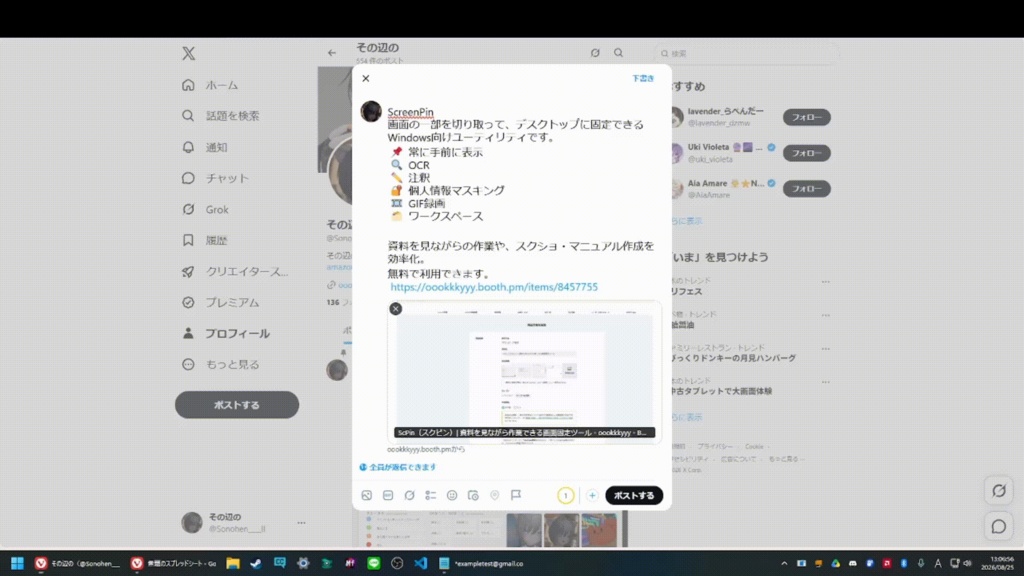Close the post composer dialog

366,78
